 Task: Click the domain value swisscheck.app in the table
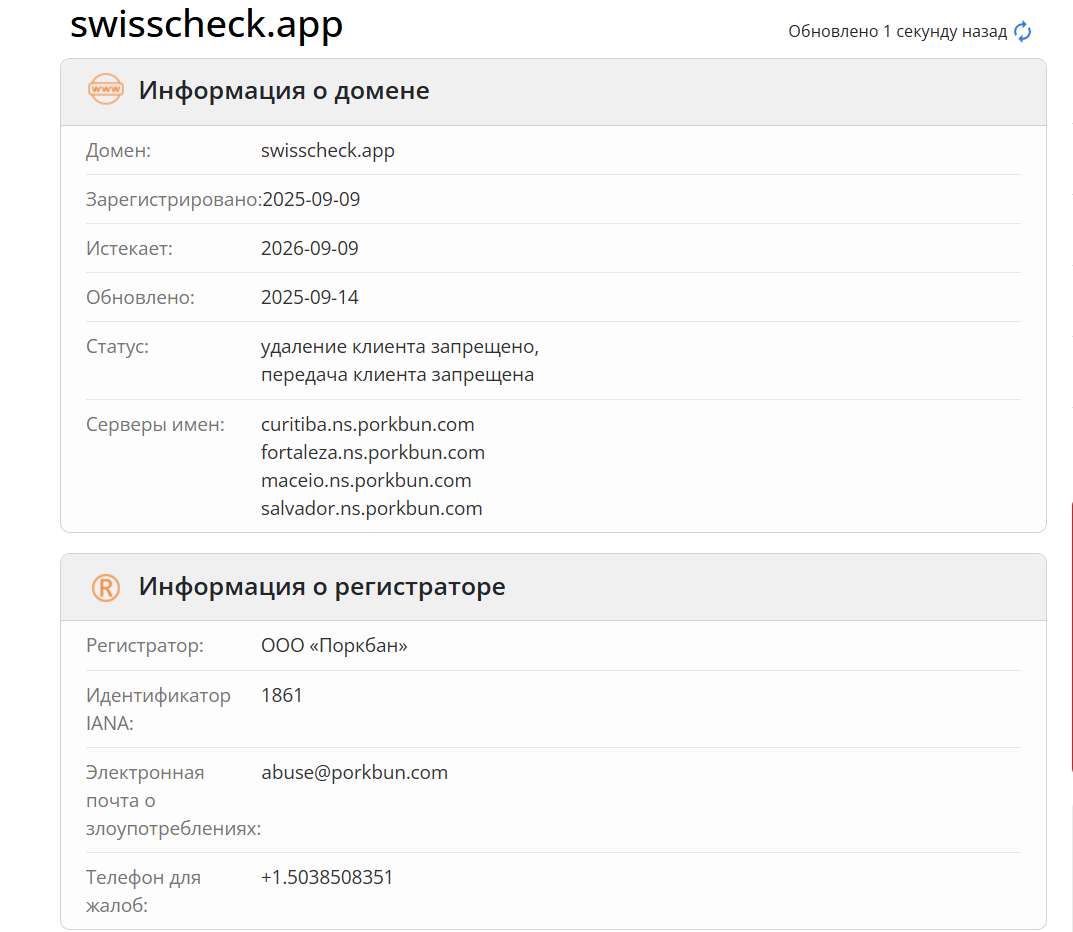328,151
